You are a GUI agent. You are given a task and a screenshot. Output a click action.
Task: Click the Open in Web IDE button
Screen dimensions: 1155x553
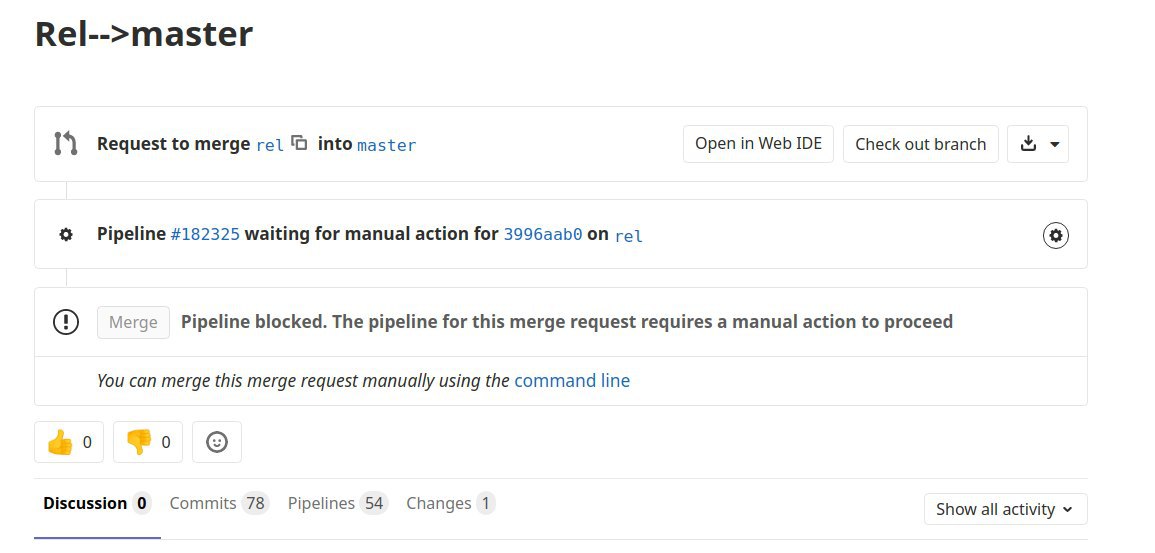point(758,144)
